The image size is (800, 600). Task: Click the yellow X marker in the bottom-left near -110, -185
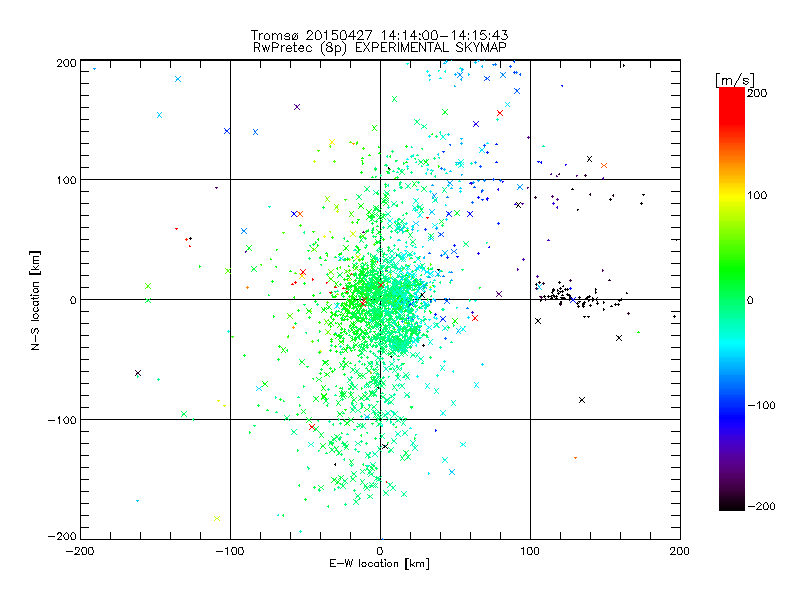217,518
